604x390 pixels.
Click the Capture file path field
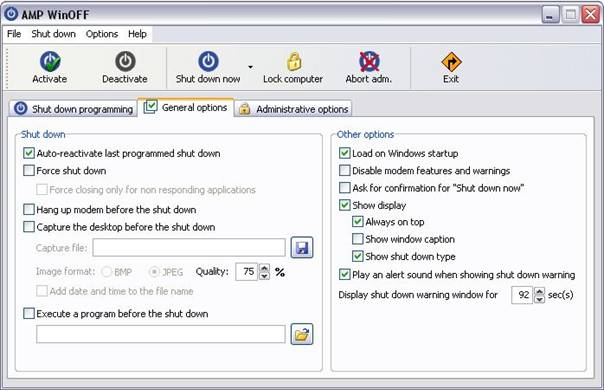coord(189,247)
